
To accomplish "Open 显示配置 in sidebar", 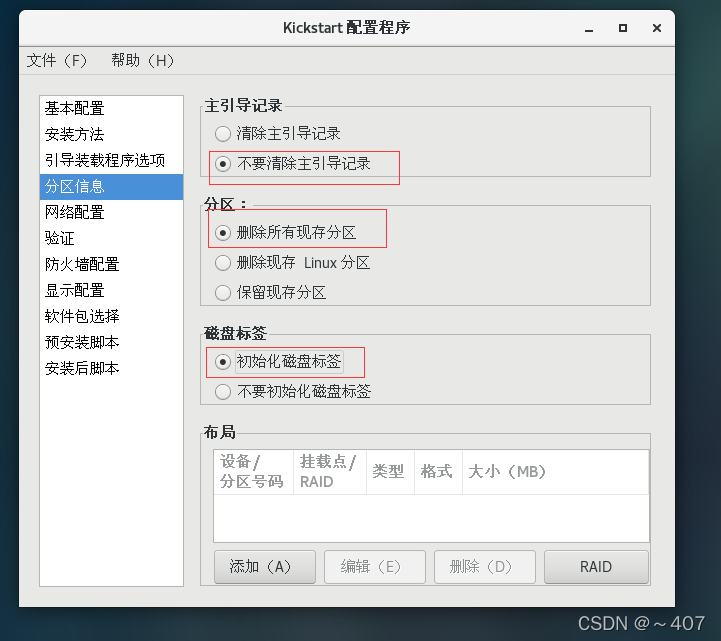I will coord(111,290).
